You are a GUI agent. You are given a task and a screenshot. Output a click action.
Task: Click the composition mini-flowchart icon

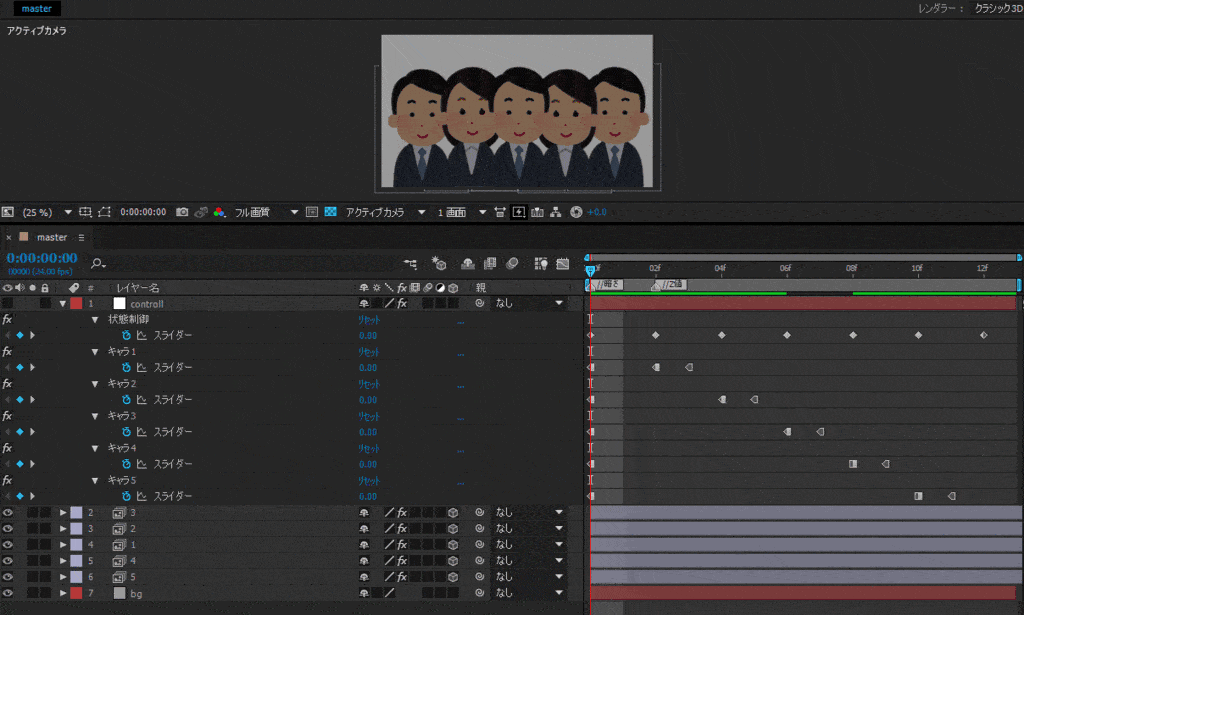click(x=411, y=264)
